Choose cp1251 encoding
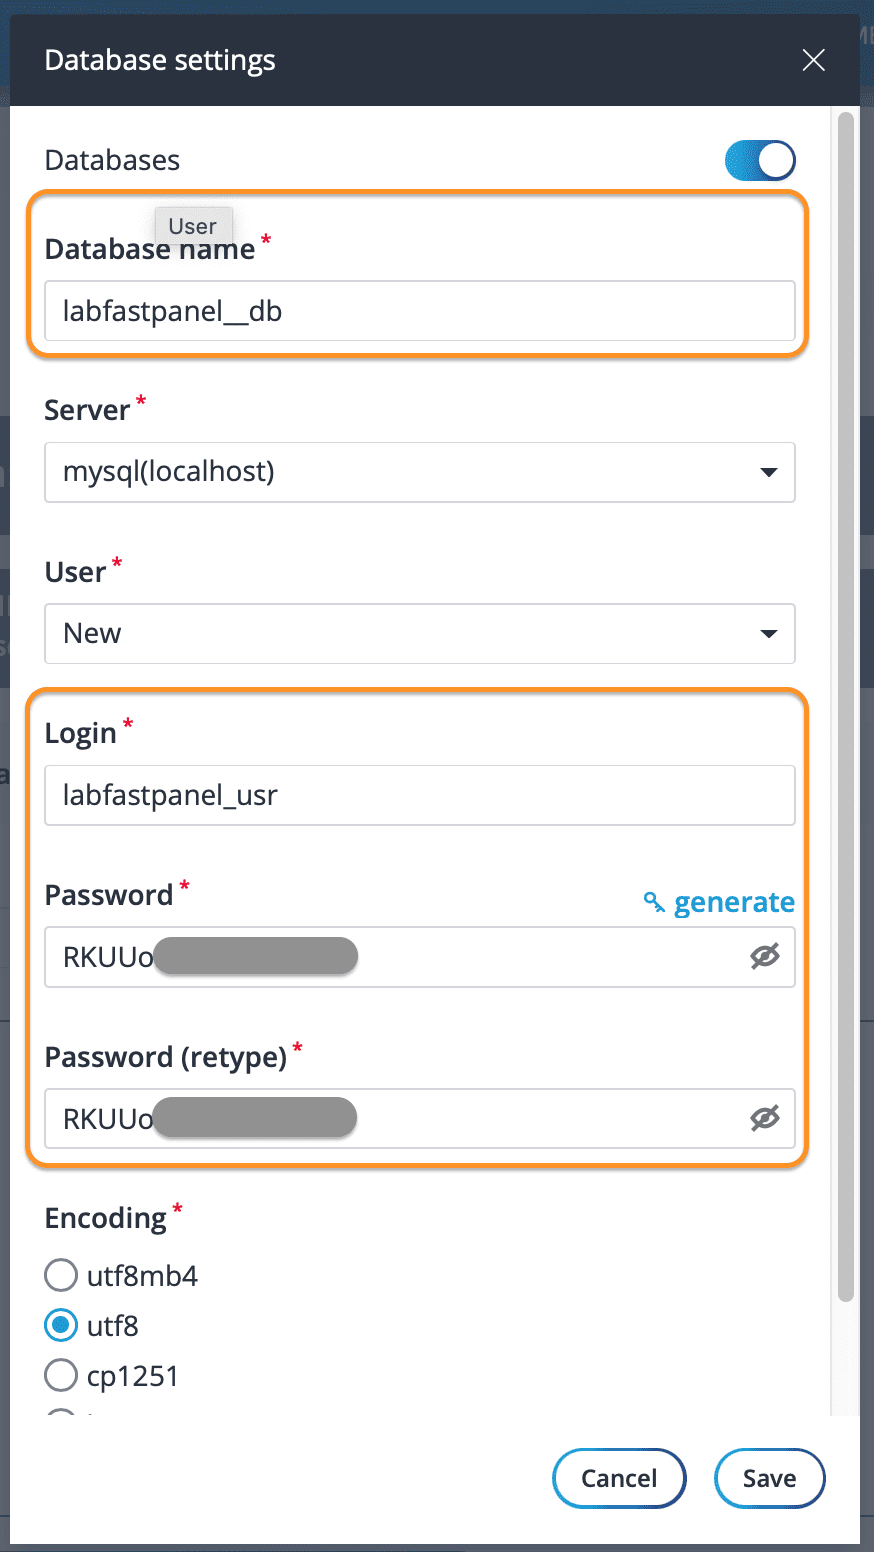The image size is (874, 1552). (61, 1376)
